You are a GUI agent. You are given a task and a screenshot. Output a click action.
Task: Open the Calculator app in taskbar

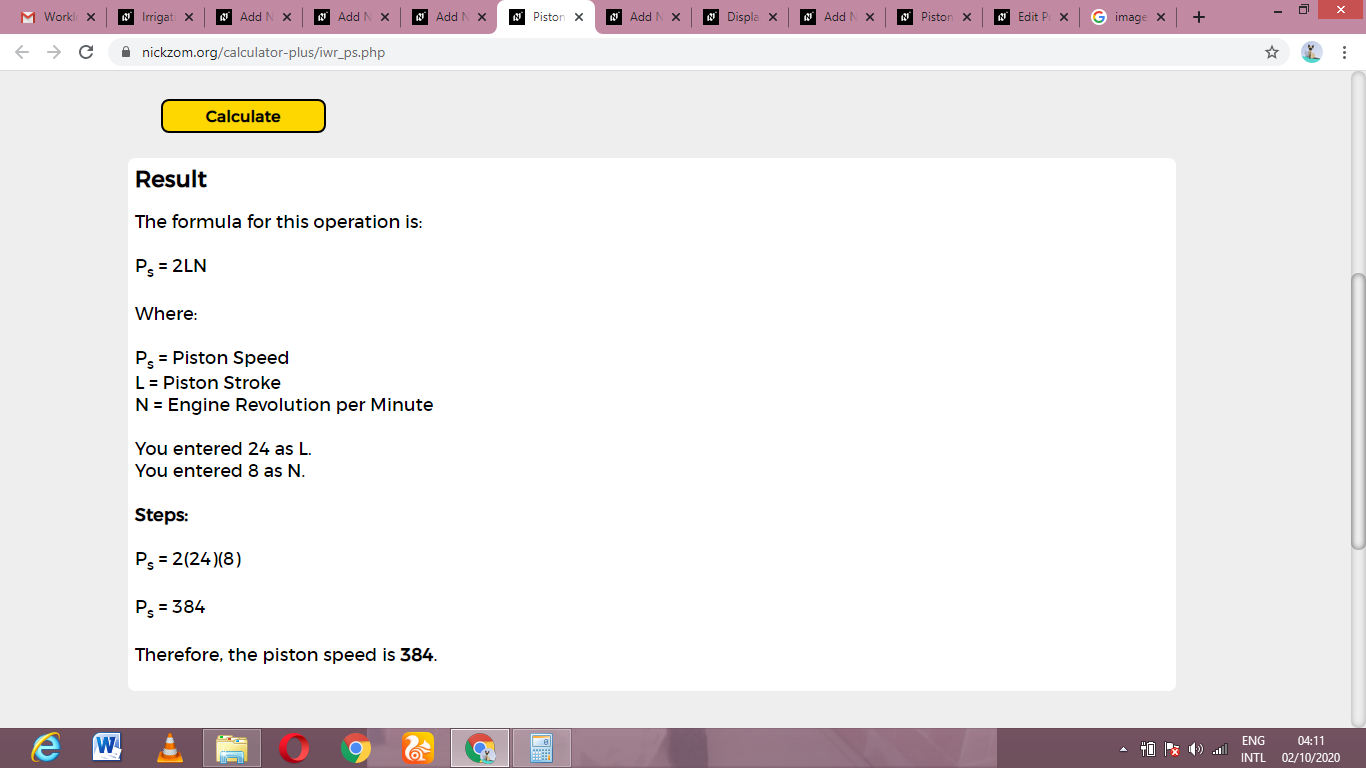[x=541, y=748]
